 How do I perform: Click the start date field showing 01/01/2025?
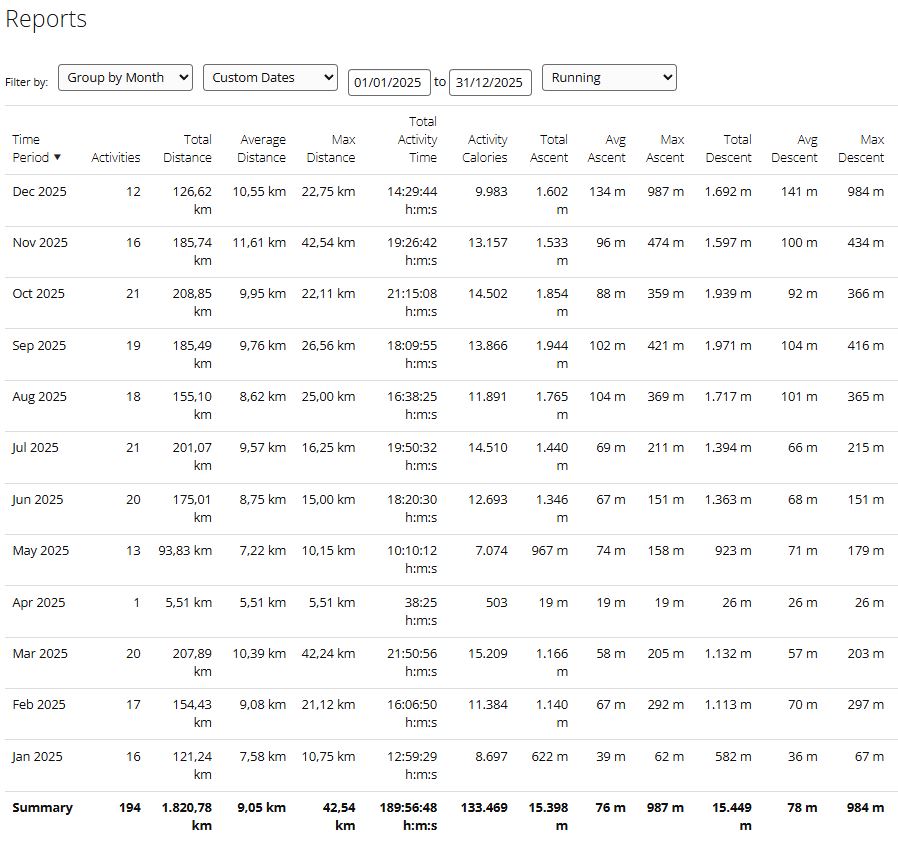click(x=388, y=82)
